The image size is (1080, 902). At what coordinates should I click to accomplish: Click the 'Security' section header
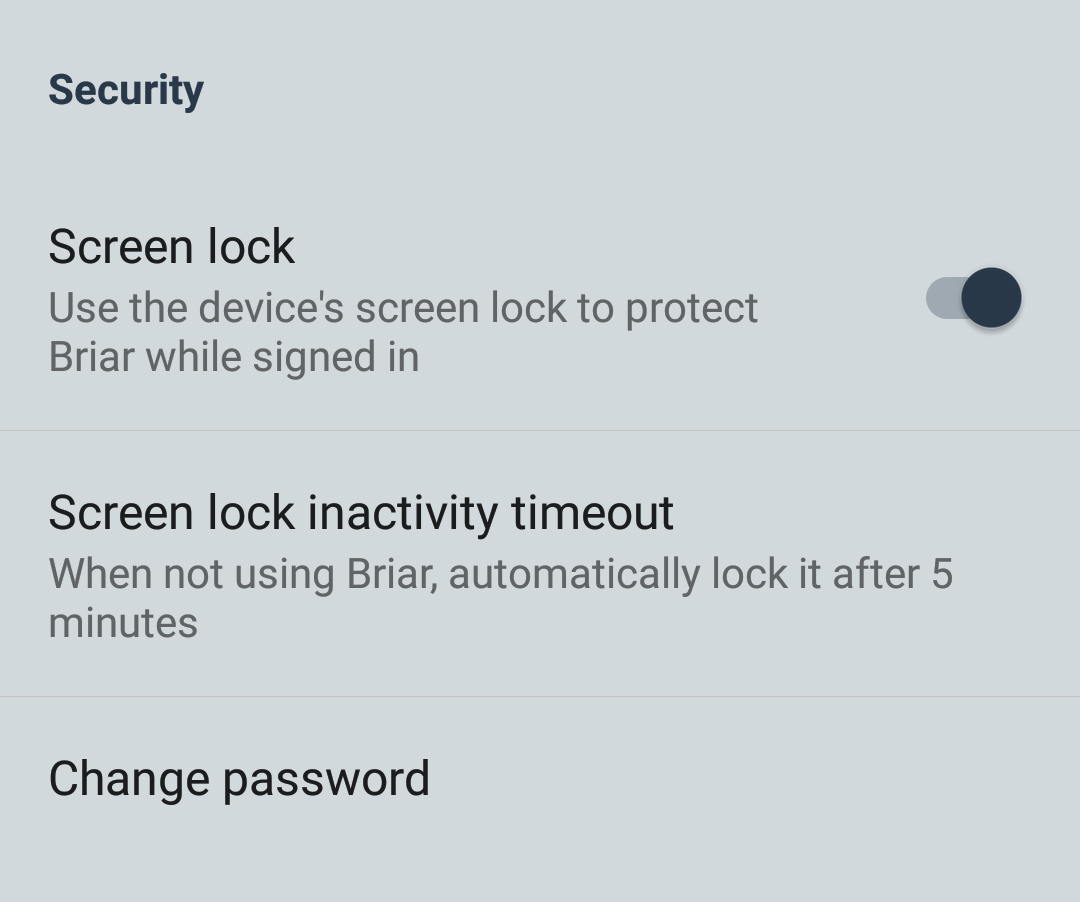tap(126, 90)
